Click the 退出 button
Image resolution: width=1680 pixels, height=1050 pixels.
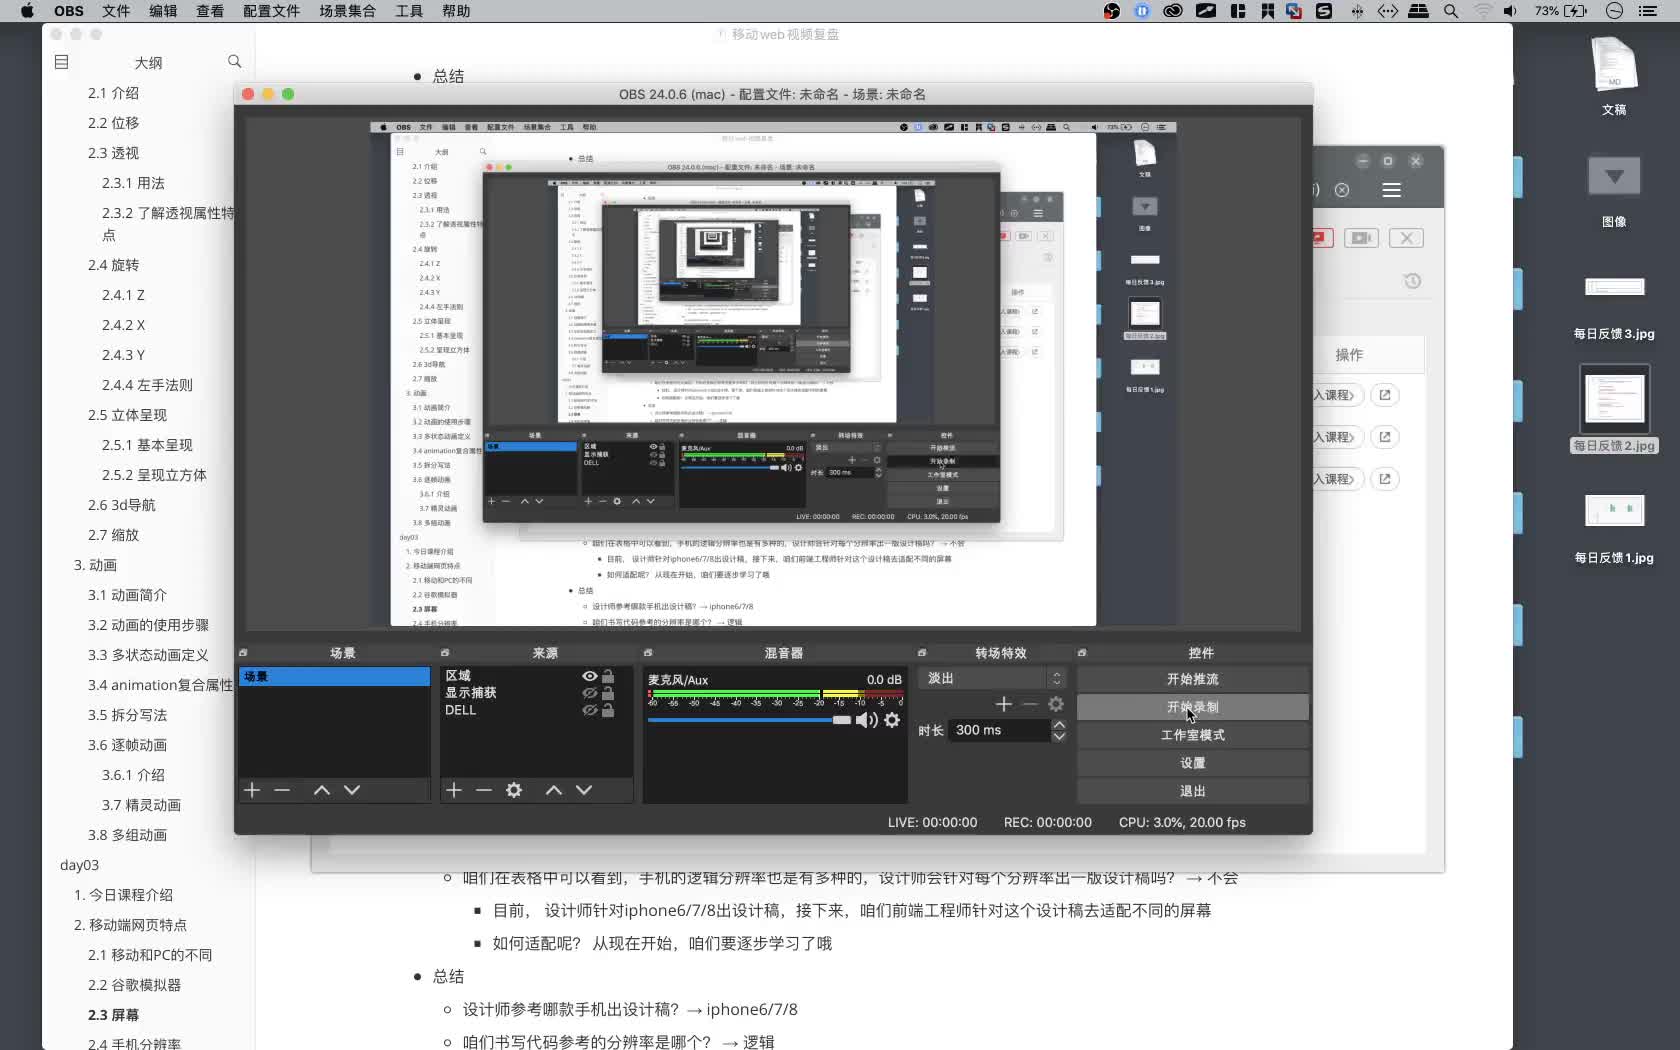tap(1193, 791)
